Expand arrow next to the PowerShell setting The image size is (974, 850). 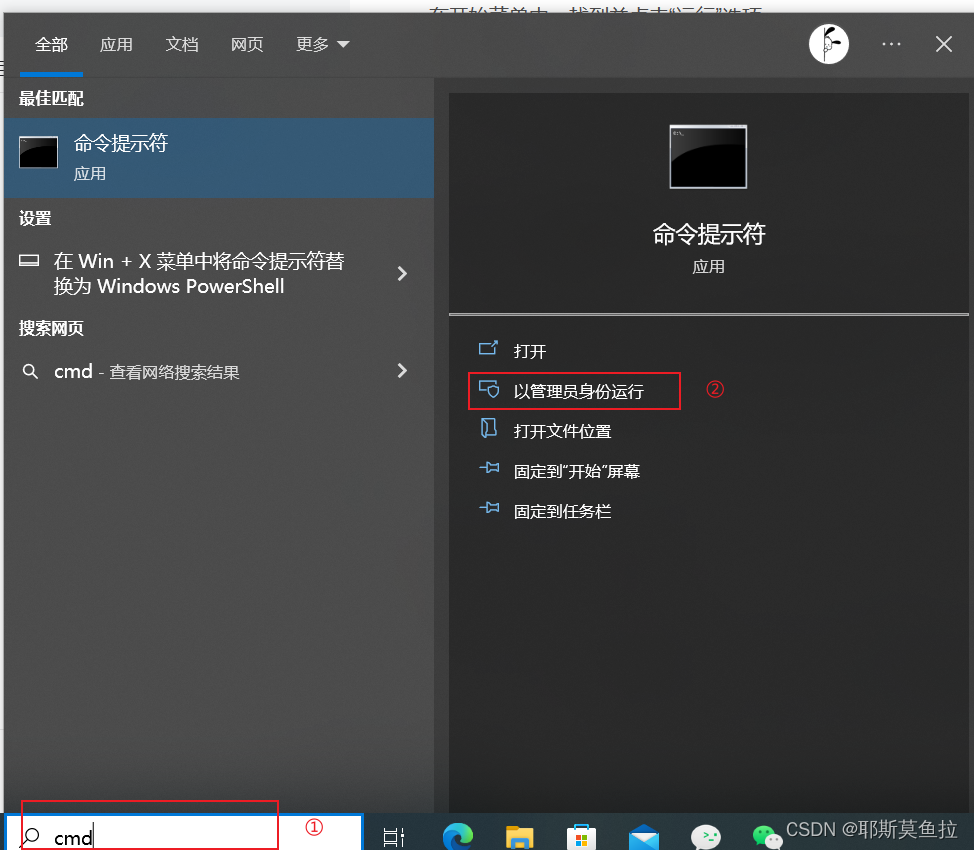point(402,273)
